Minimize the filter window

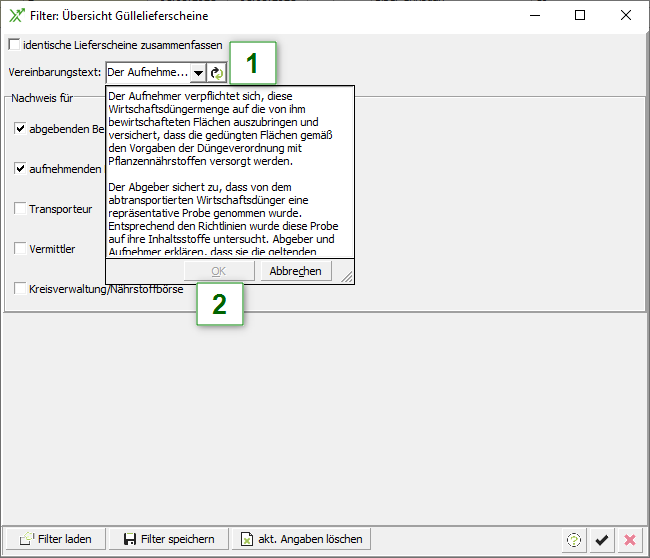pyautogui.click(x=534, y=16)
